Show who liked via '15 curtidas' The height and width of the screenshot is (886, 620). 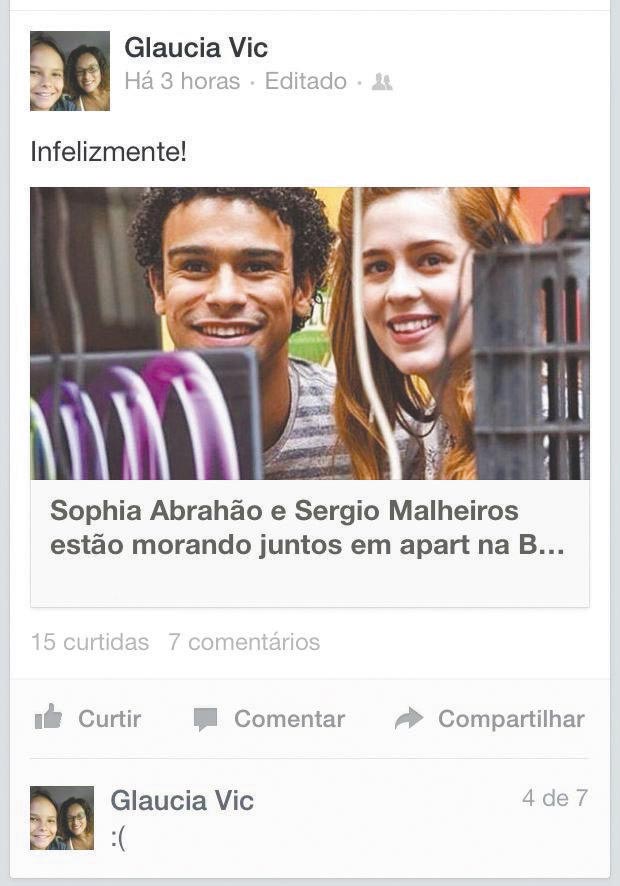[x=90, y=642]
